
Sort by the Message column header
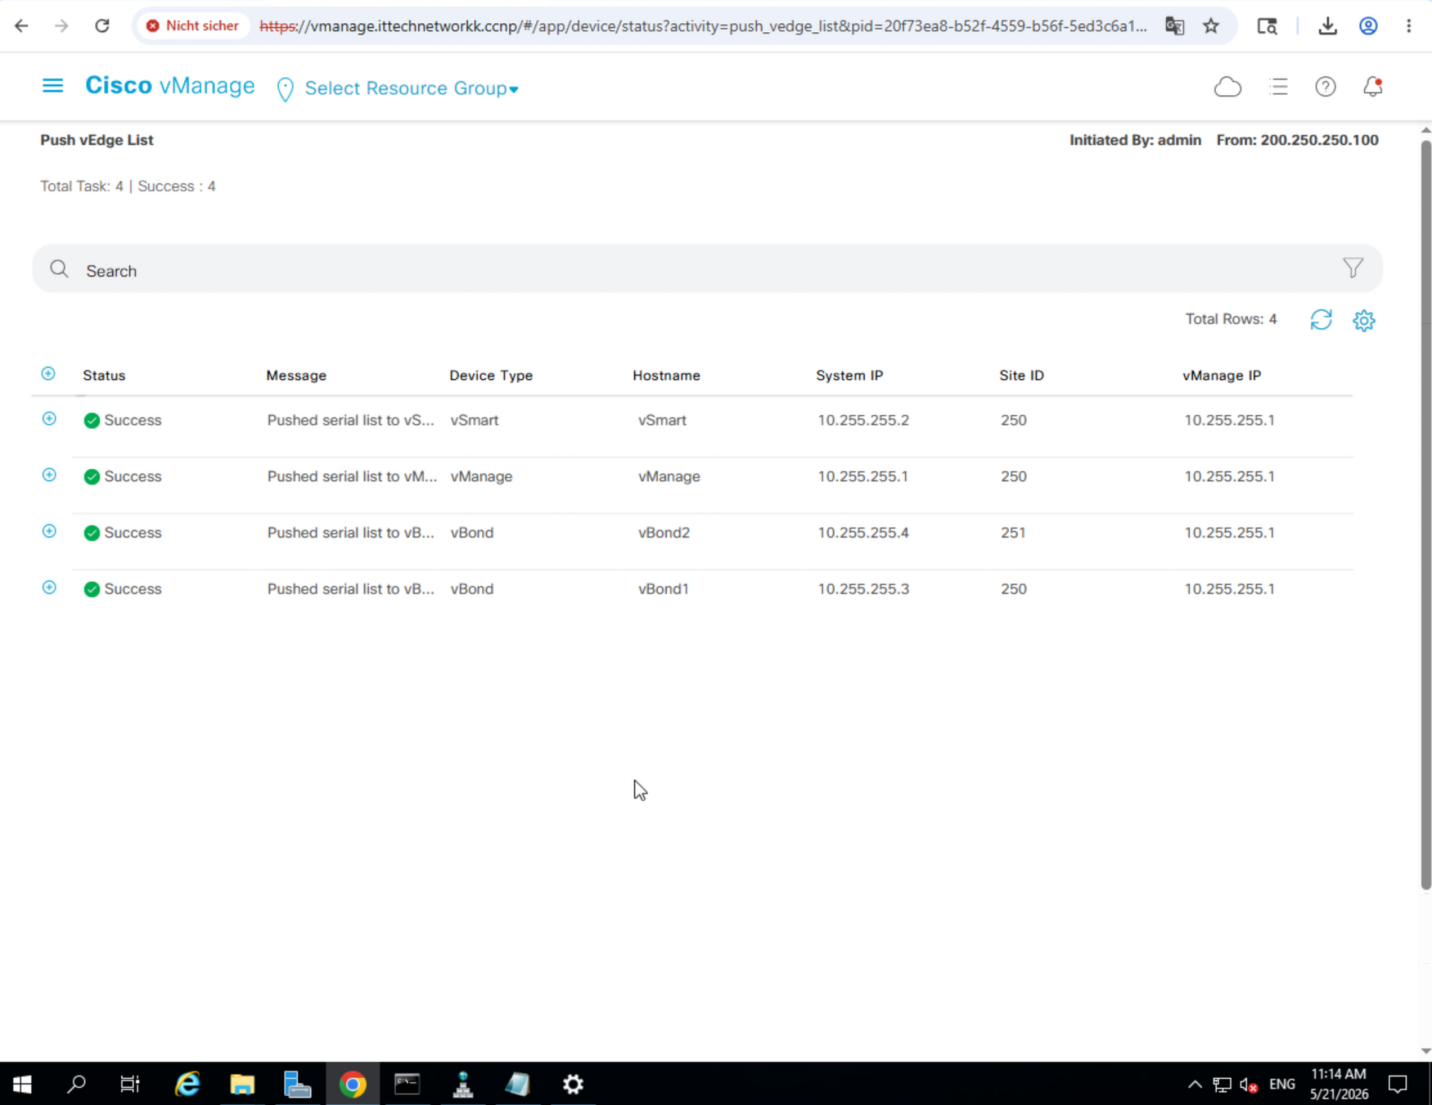point(296,376)
